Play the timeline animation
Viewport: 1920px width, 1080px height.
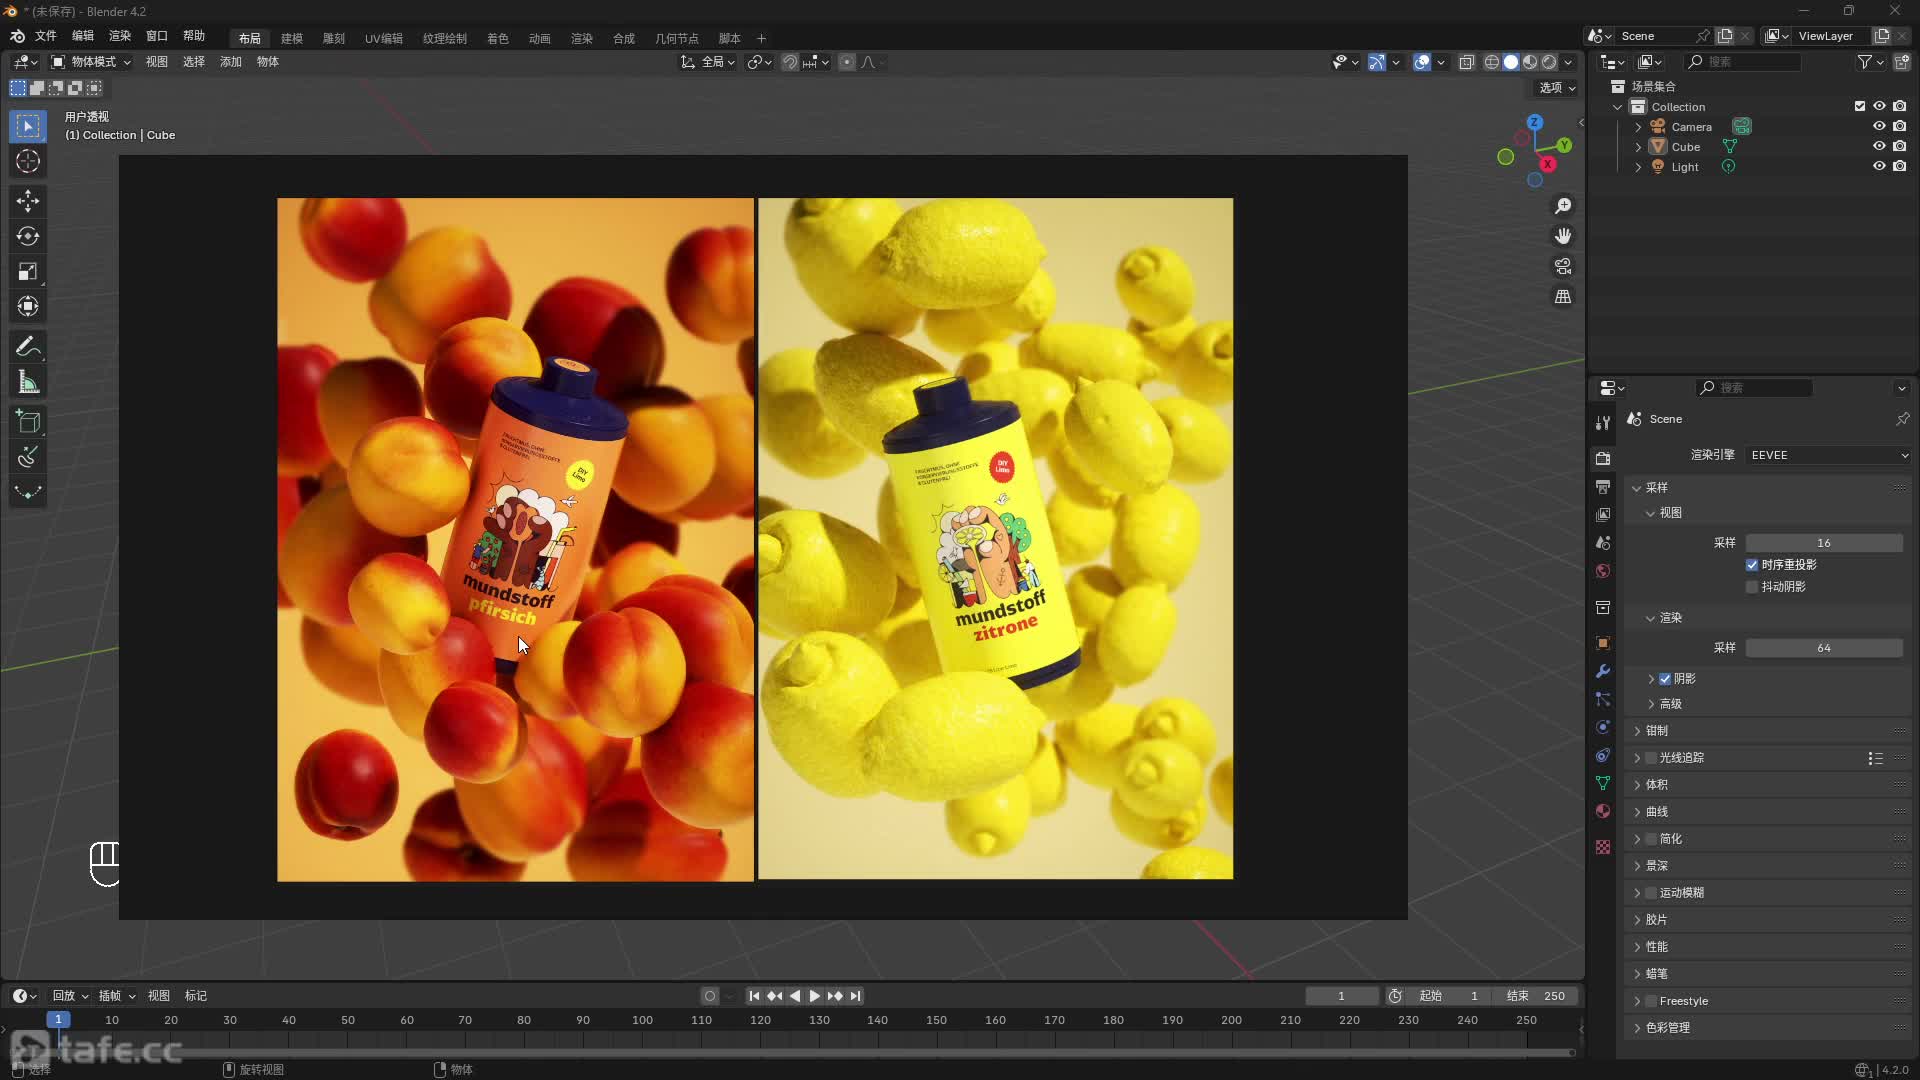point(814,996)
